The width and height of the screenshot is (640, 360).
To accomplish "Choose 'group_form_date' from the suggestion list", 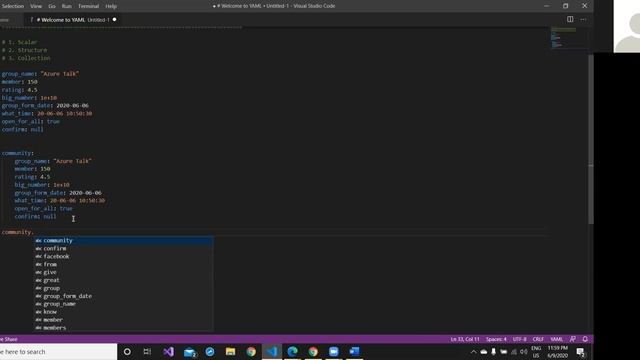I will click(x=123, y=296).
